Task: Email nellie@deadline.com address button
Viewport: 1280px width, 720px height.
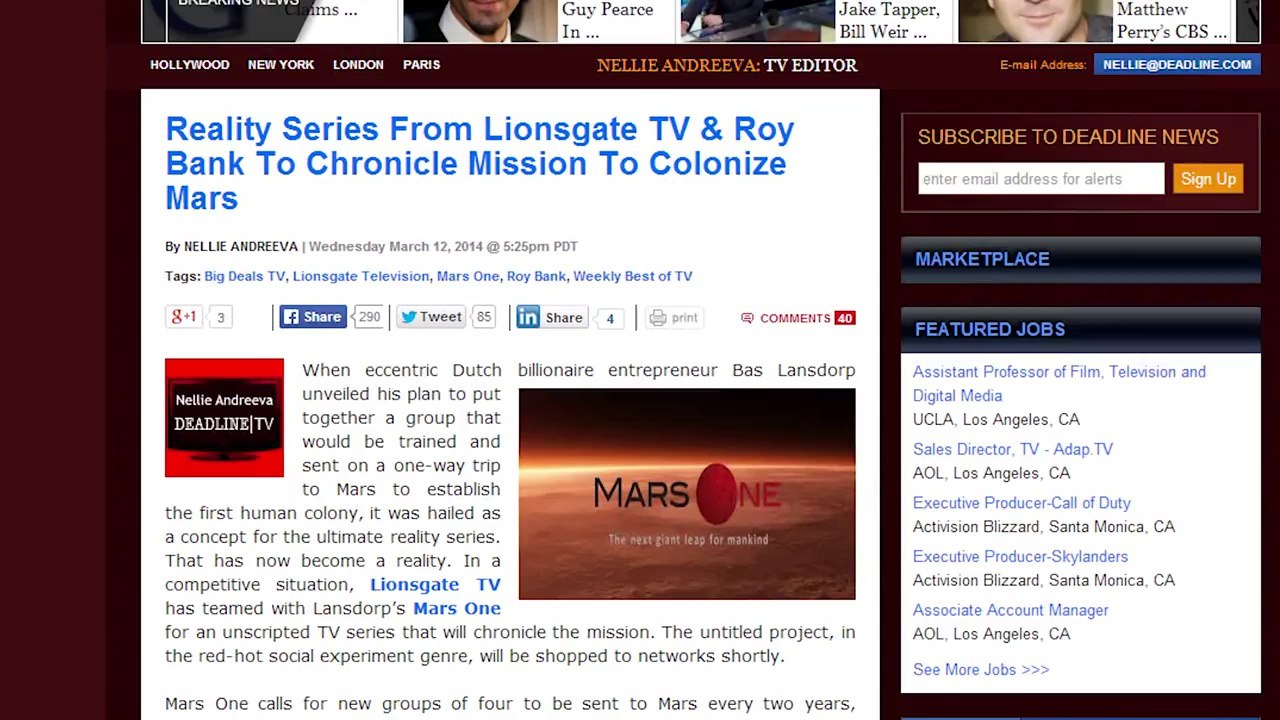Action: point(1177,65)
